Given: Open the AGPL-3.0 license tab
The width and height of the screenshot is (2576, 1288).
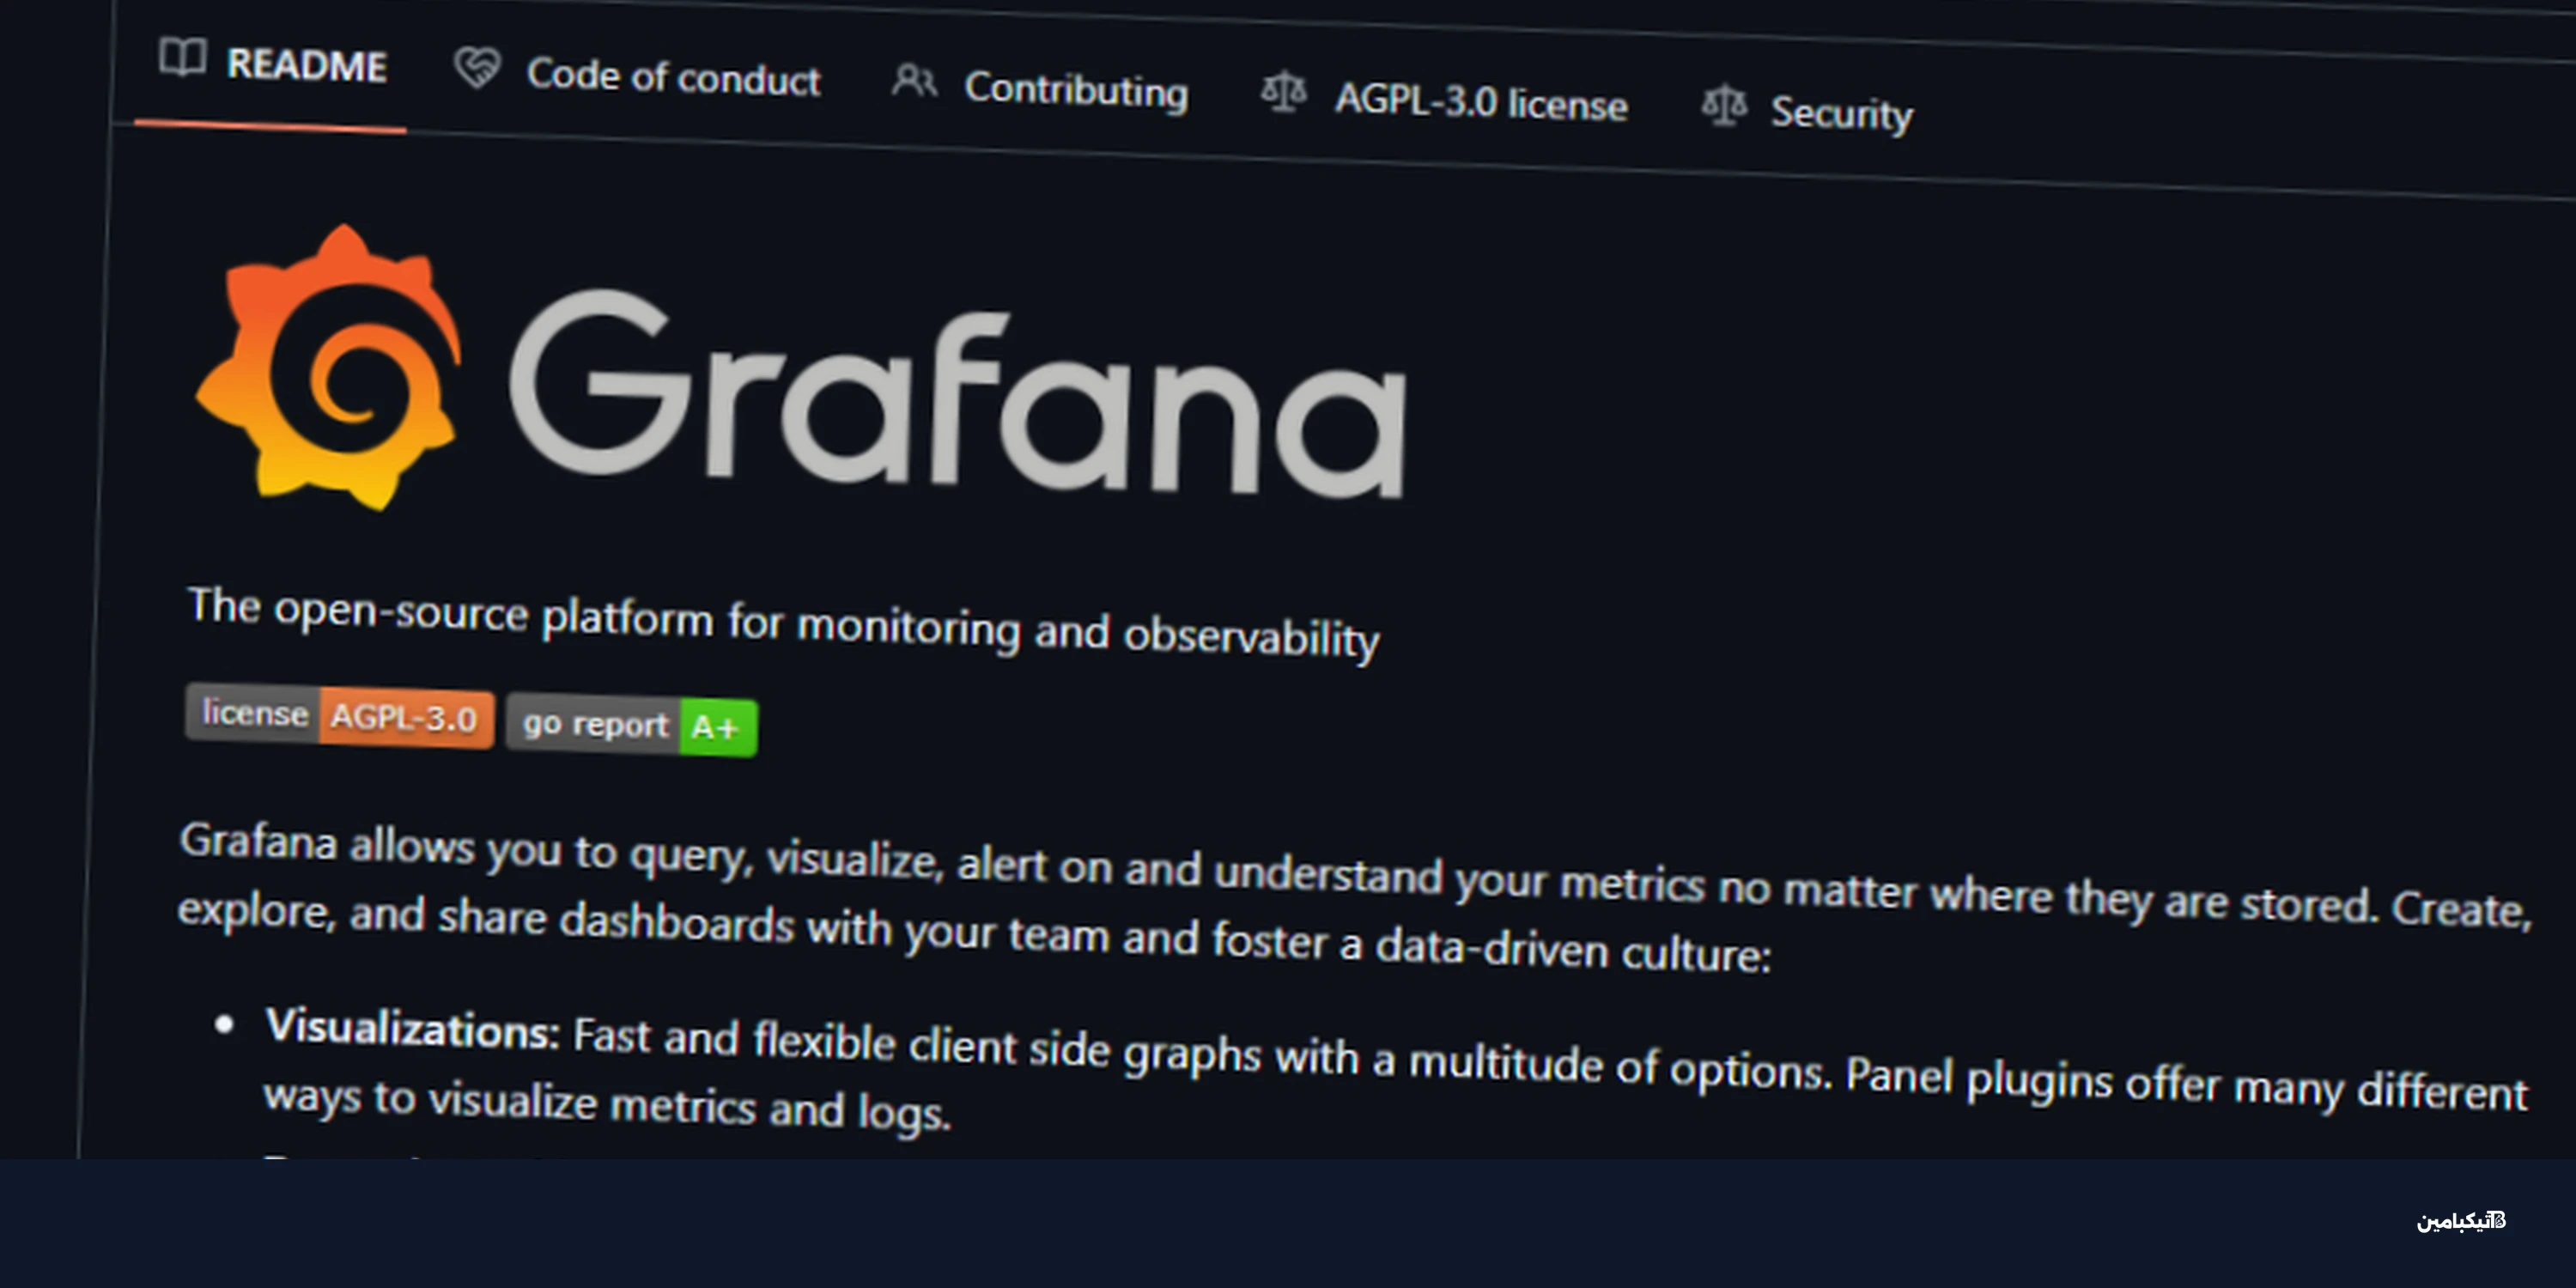Looking at the screenshot, I should 1444,100.
